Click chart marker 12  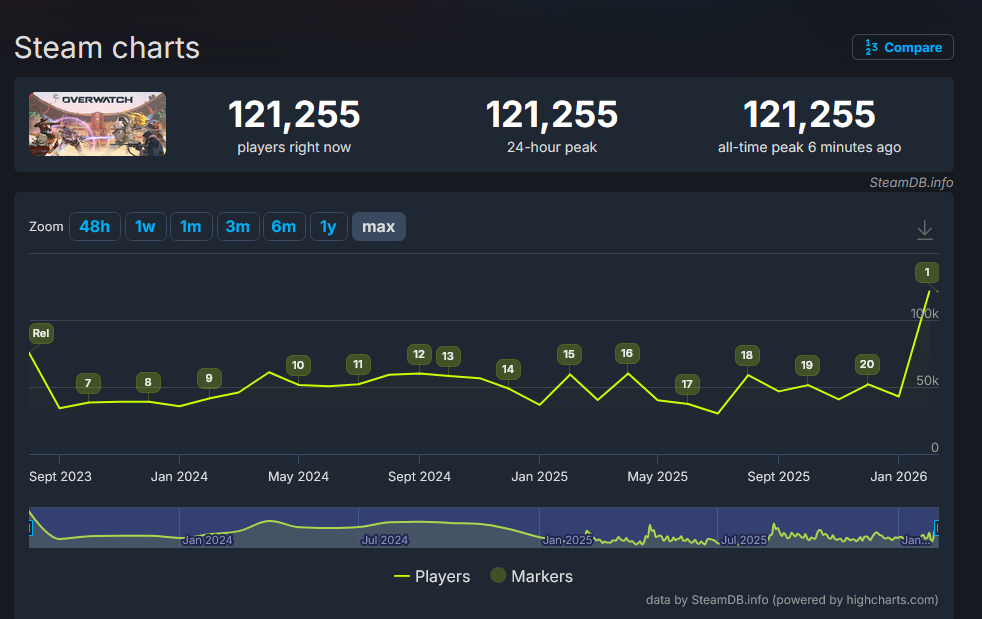point(419,355)
